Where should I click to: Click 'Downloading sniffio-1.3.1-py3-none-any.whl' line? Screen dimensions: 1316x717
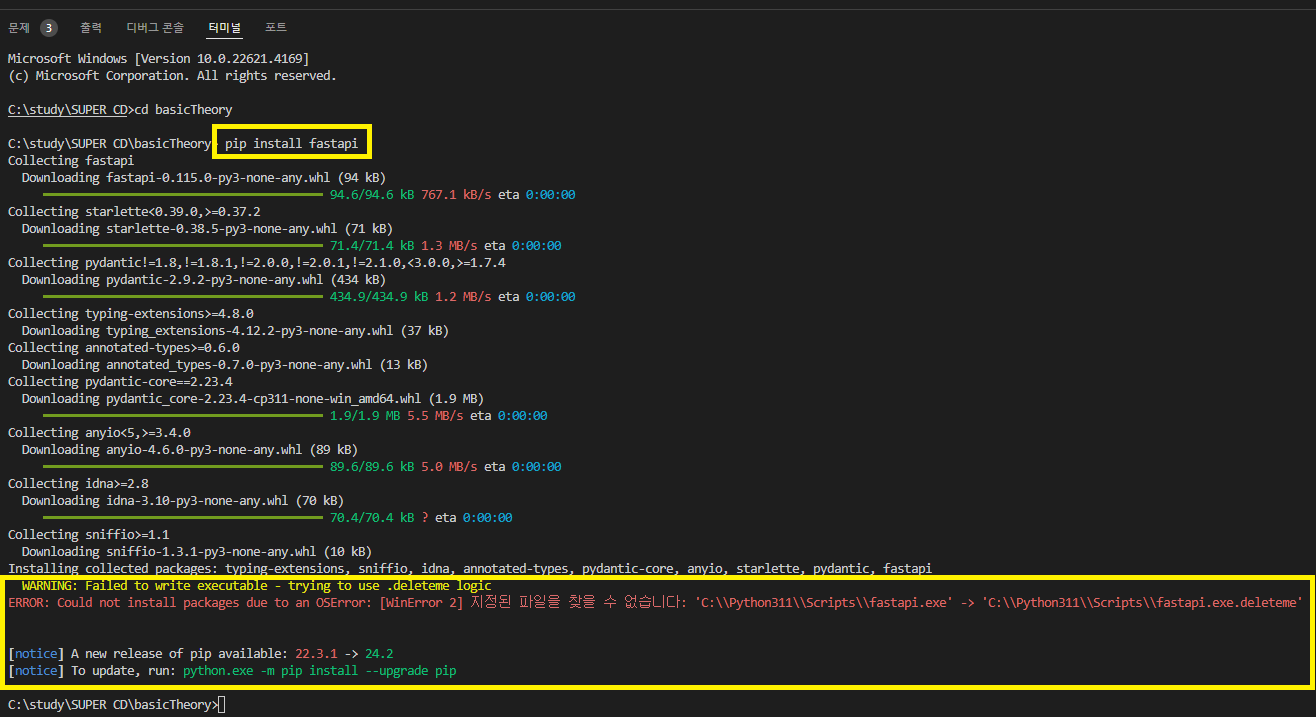(x=196, y=551)
